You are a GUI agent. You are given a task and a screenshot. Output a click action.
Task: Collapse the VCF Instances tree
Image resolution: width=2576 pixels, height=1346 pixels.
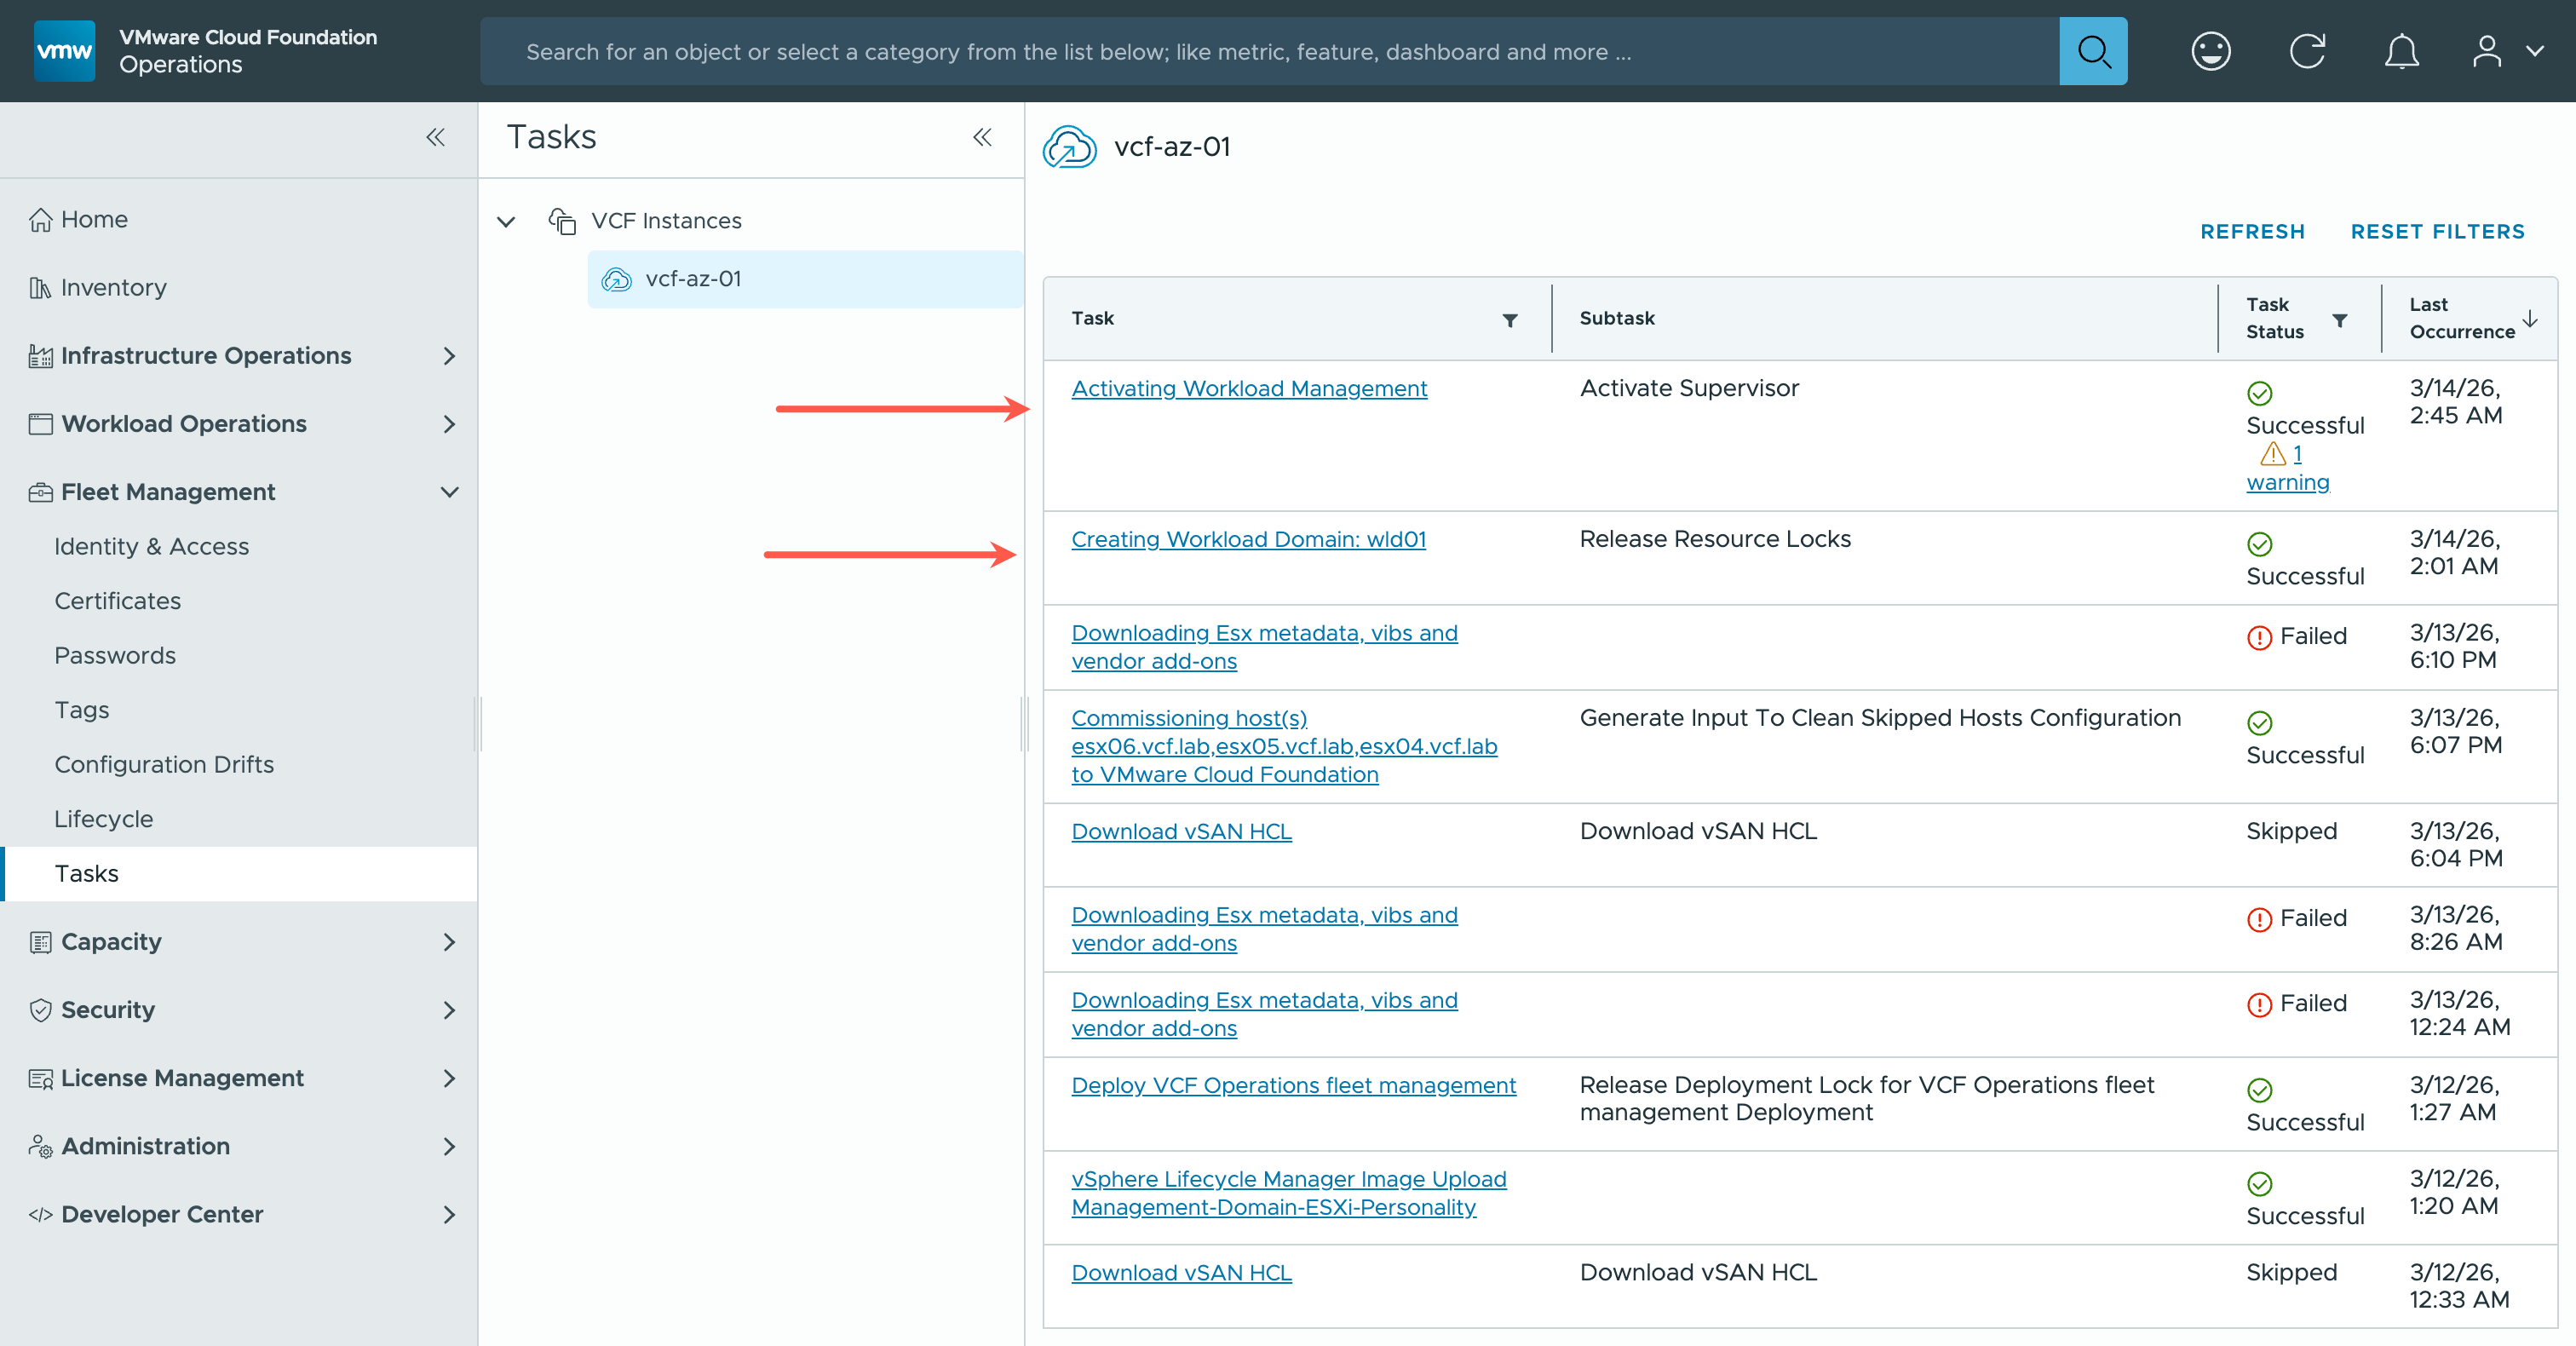(507, 221)
